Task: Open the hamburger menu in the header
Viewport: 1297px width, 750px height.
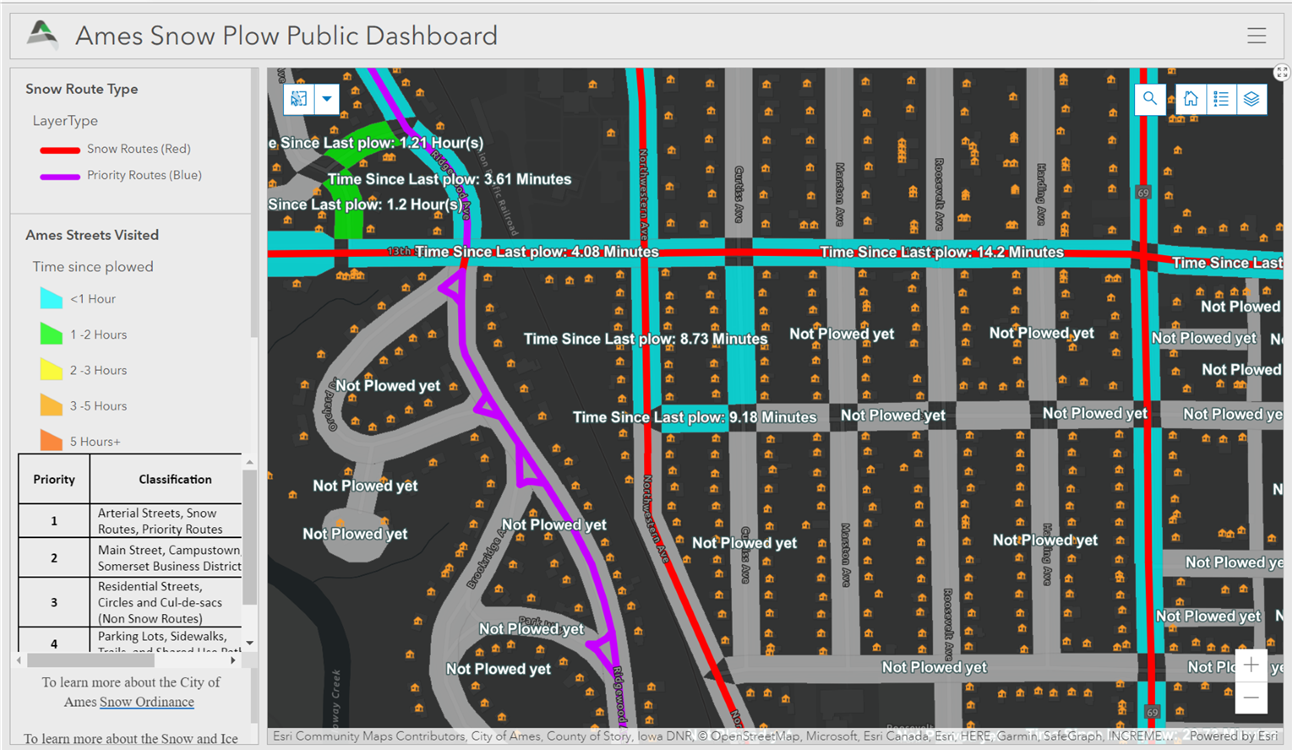Action: [x=1257, y=36]
